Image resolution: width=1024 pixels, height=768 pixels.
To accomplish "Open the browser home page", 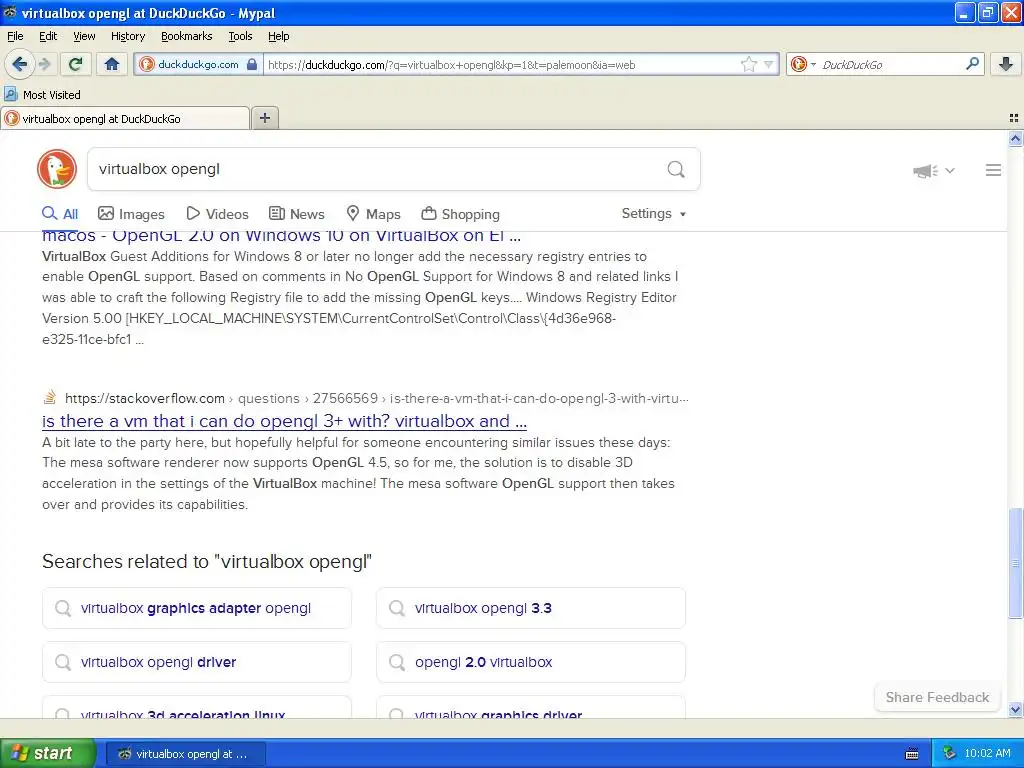I will (112, 64).
